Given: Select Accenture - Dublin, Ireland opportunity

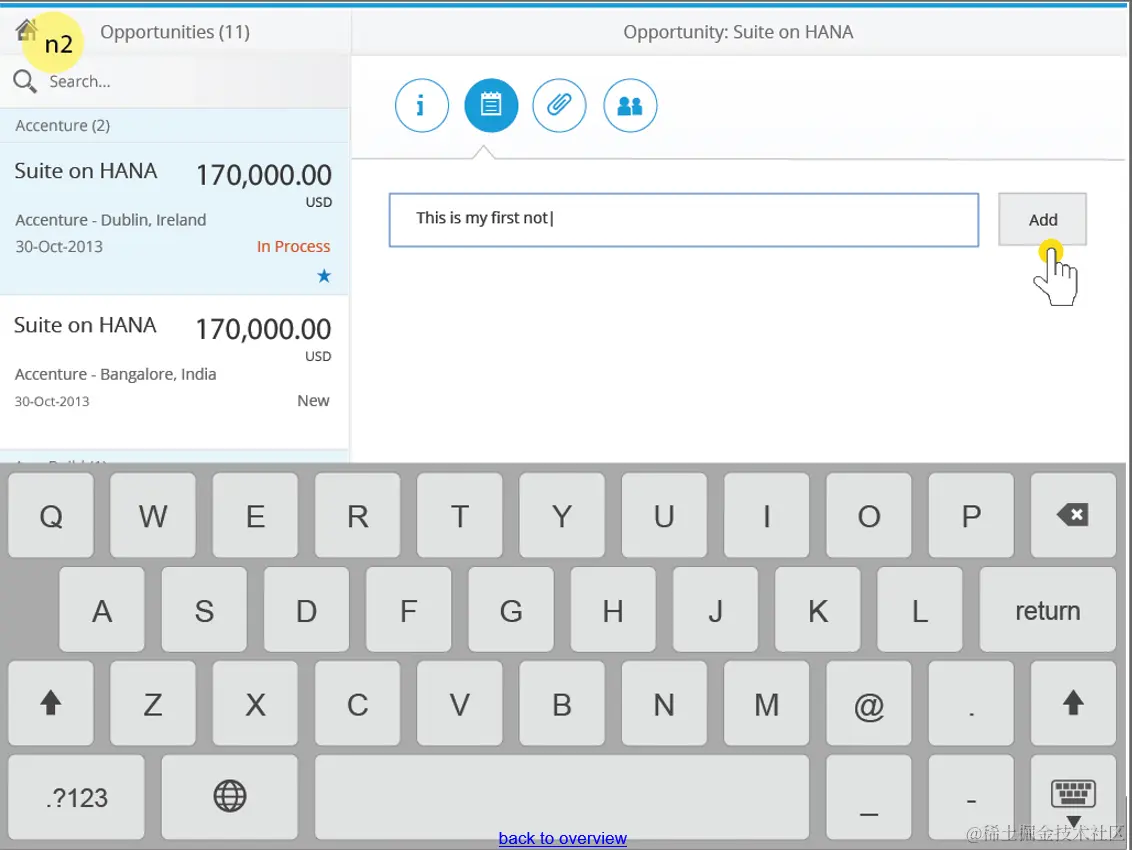Looking at the screenshot, I should click(175, 219).
